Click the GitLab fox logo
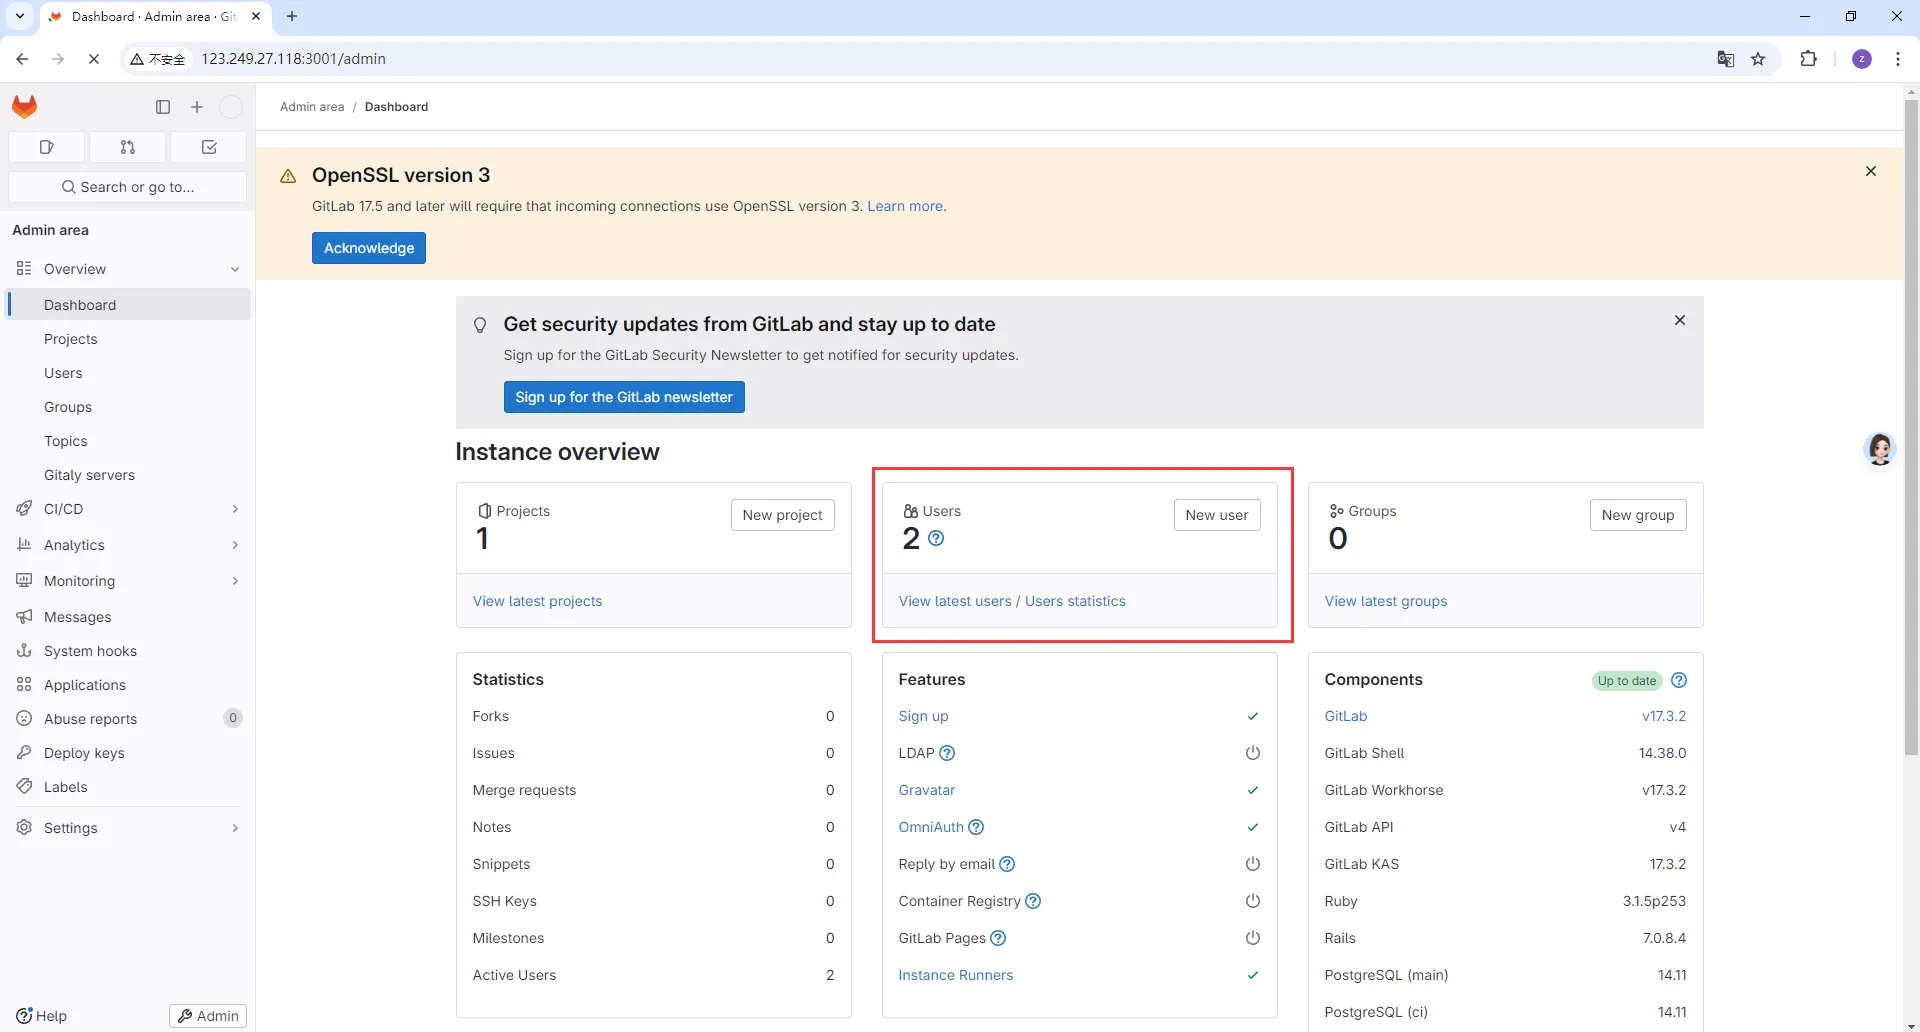1920x1032 pixels. 25,107
